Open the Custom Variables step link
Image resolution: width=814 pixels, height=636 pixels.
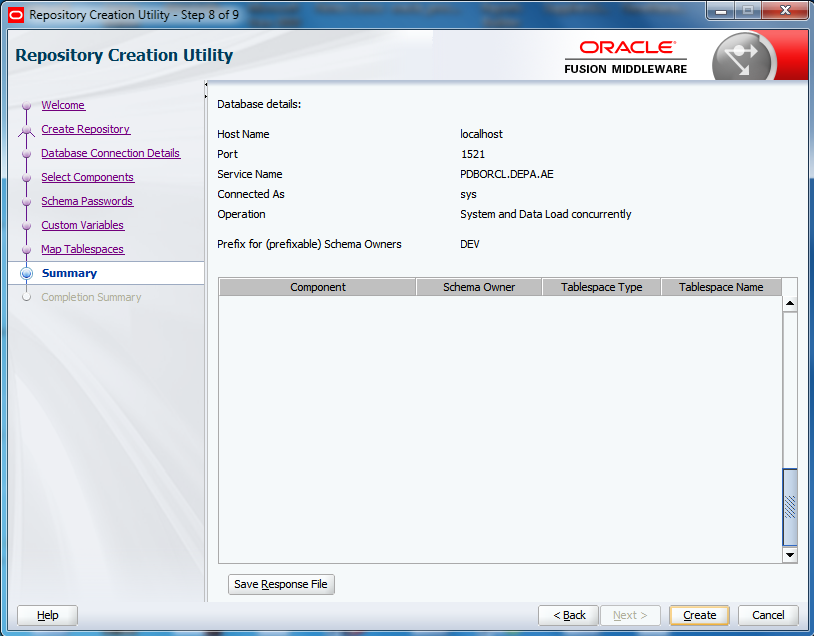coord(83,225)
